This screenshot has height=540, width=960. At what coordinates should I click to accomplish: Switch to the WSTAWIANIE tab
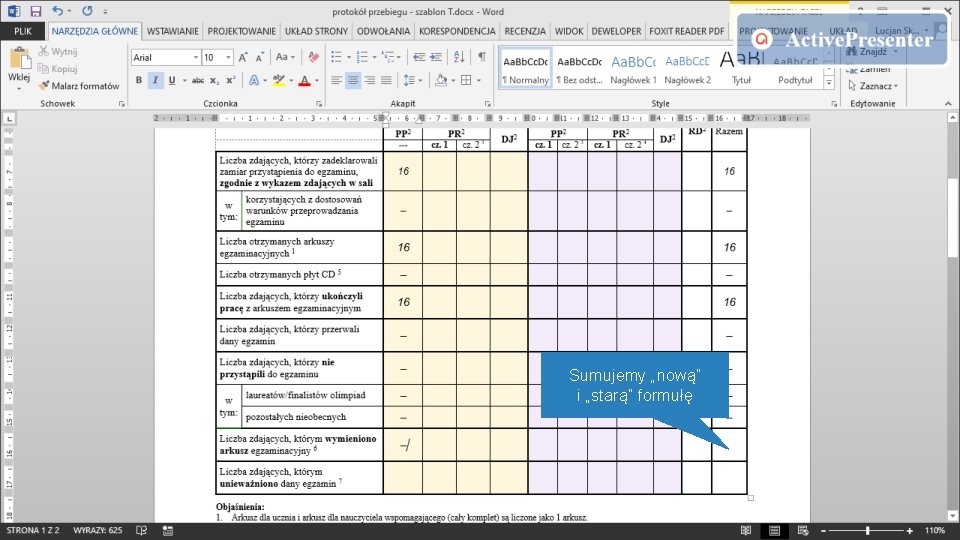pos(173,31)
